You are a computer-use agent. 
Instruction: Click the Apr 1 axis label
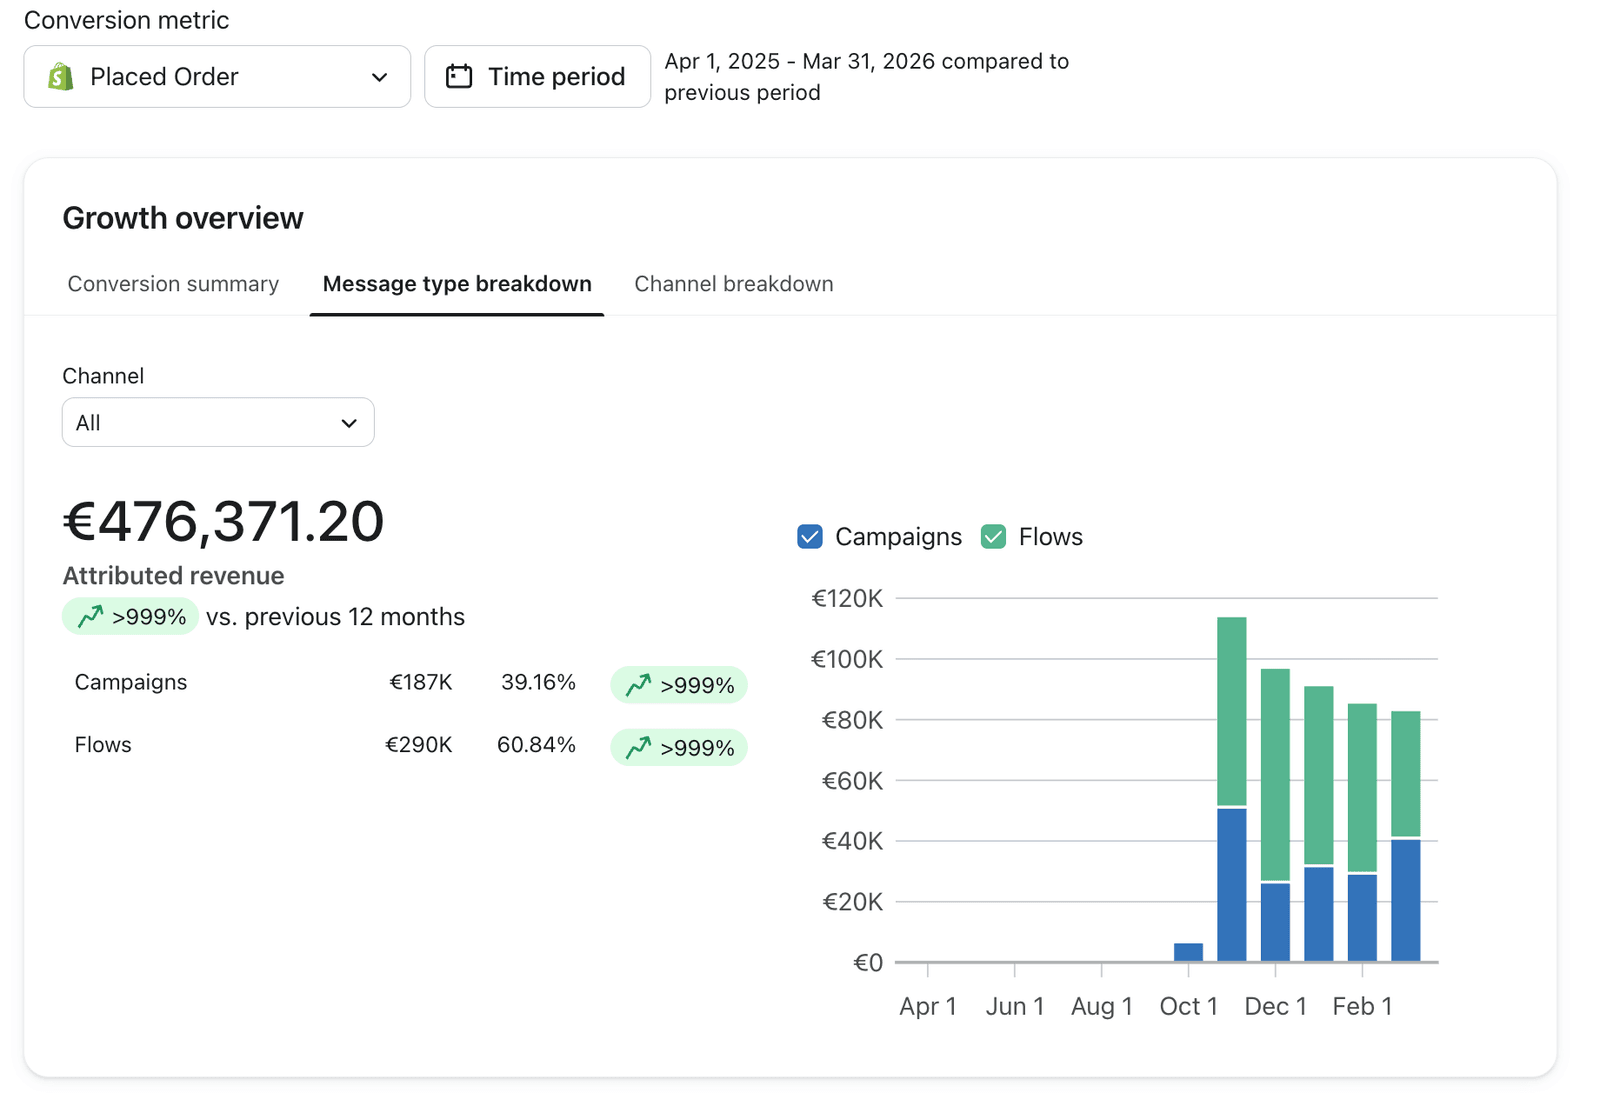[928, 1006]
